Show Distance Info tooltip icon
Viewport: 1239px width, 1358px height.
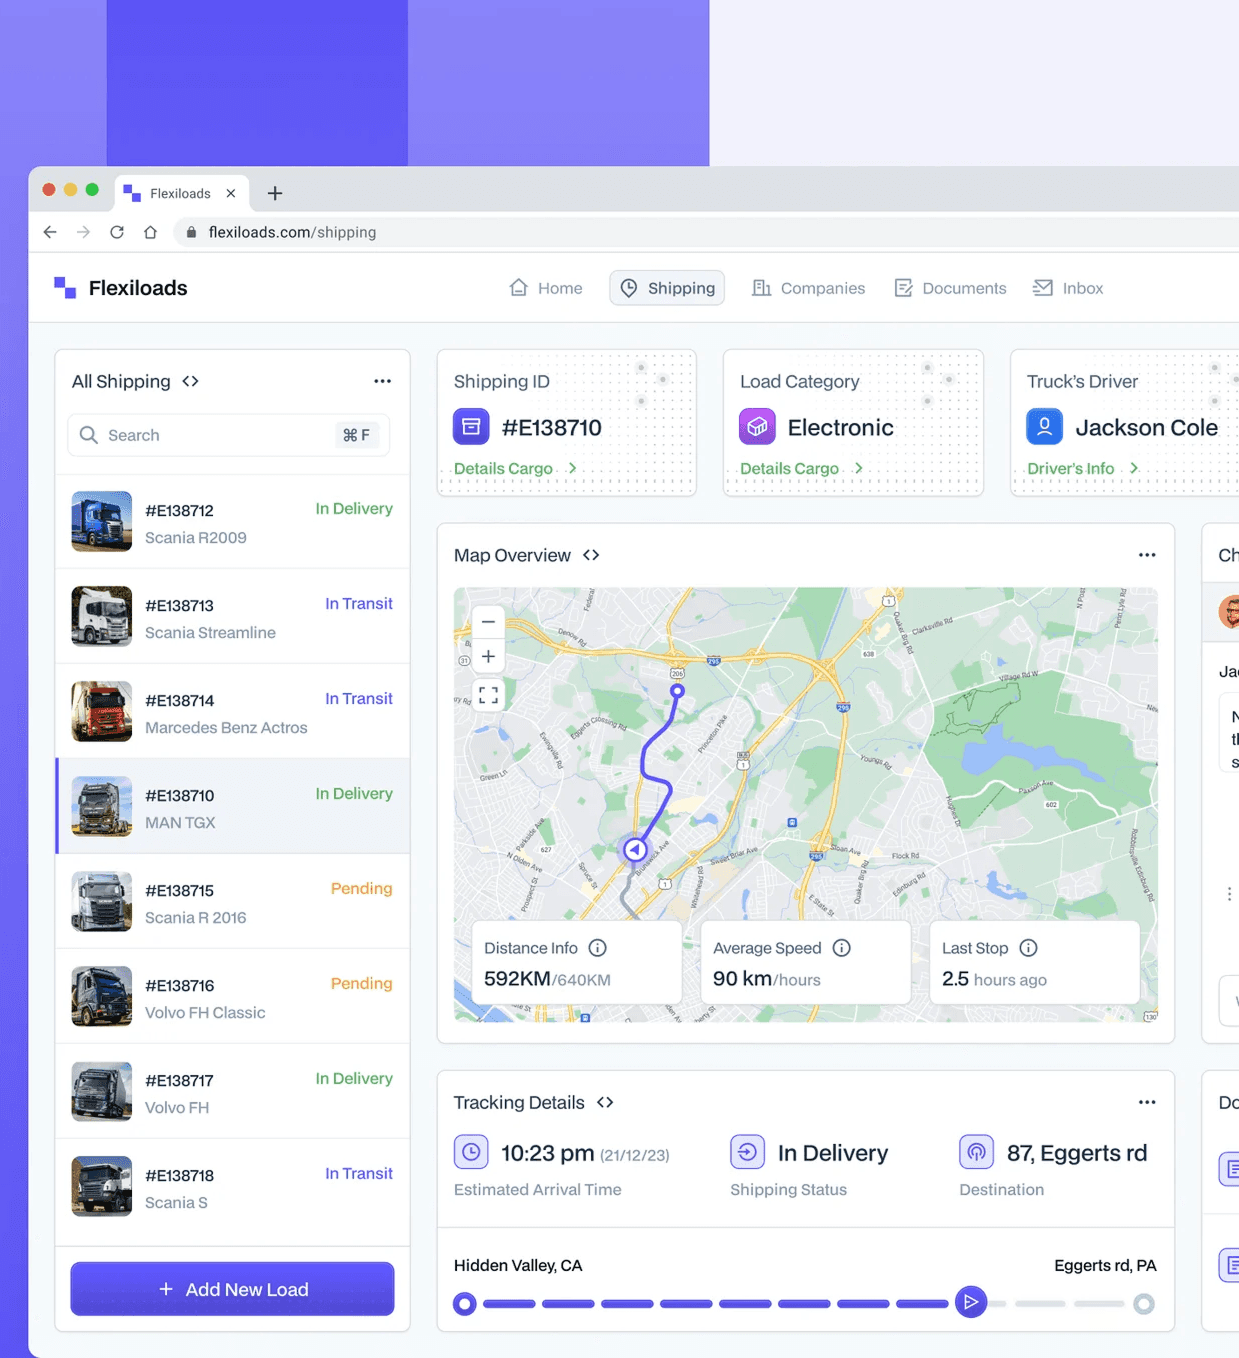[597, 948]
